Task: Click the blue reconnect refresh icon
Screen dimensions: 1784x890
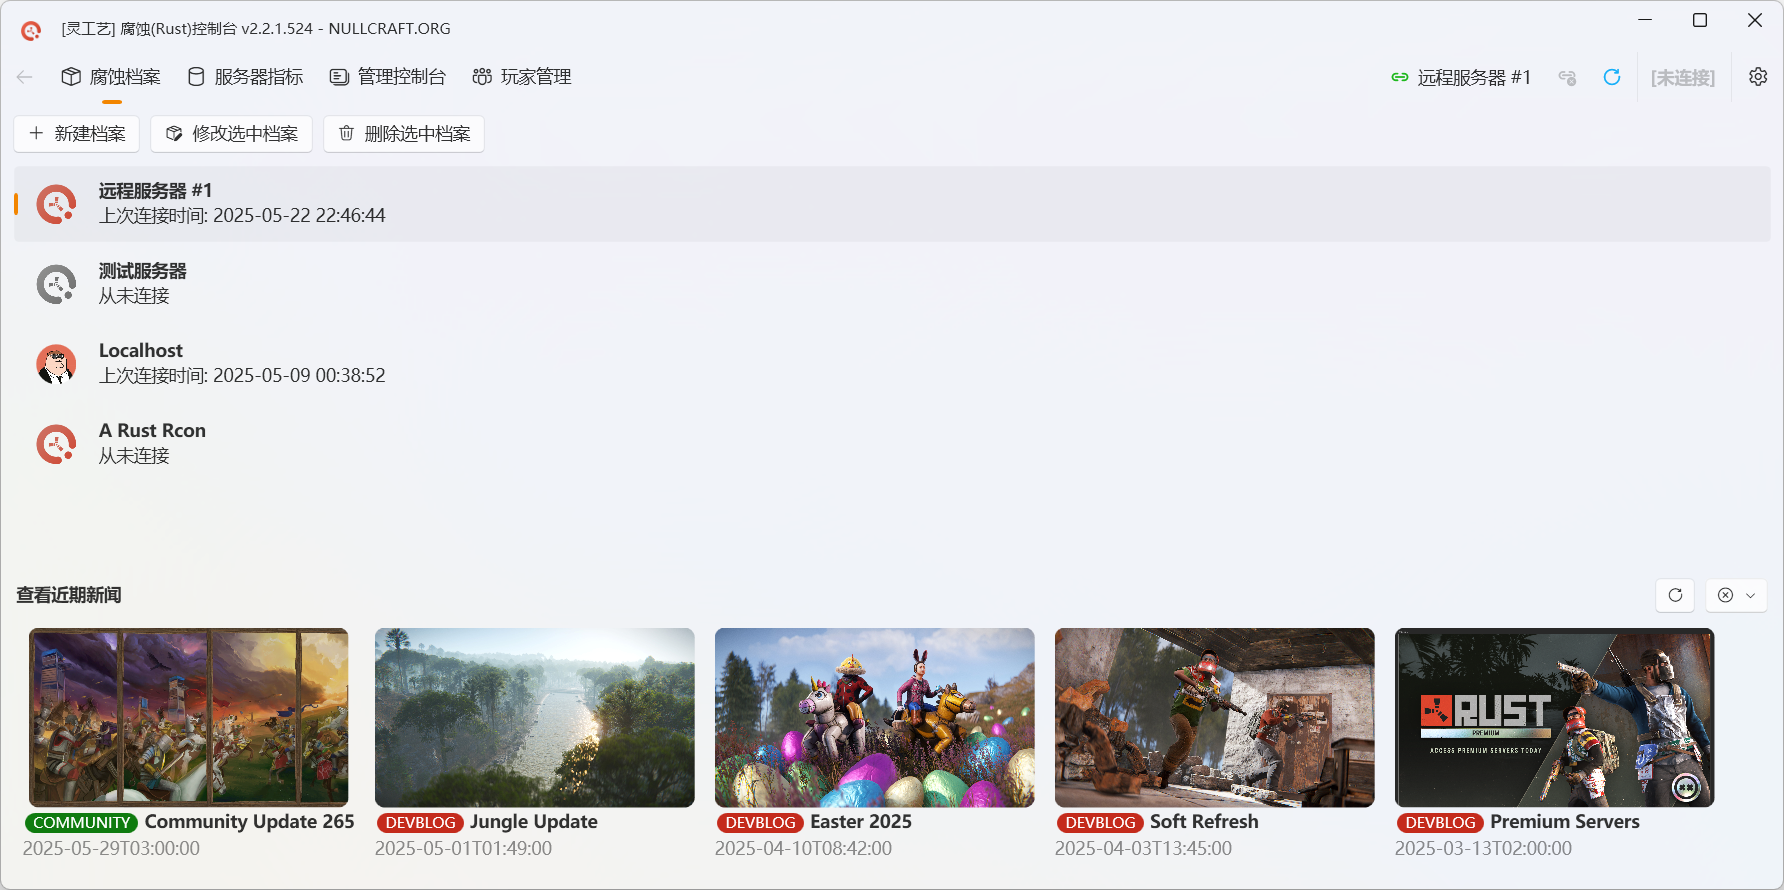Action: coord(1612,77)
